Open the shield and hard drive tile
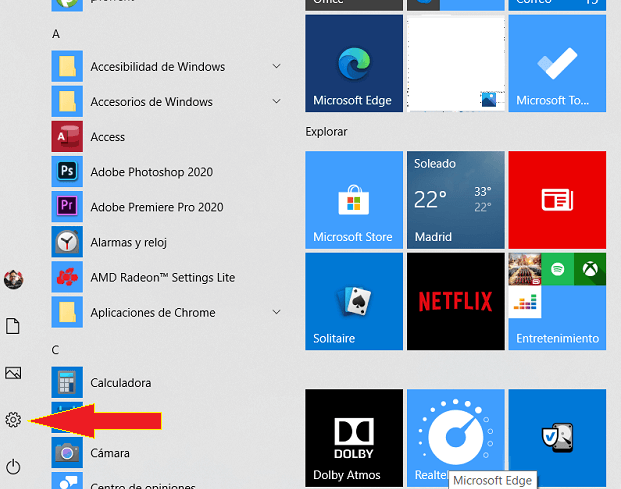Image resolution: width=621 pixels, height=489 pixels. tap(557, 438)
